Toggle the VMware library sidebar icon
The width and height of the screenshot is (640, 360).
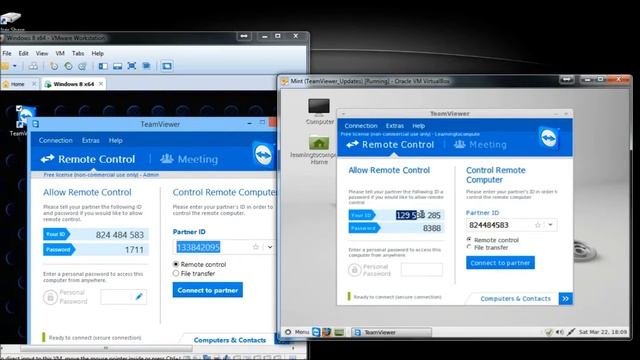coord(103,66)
